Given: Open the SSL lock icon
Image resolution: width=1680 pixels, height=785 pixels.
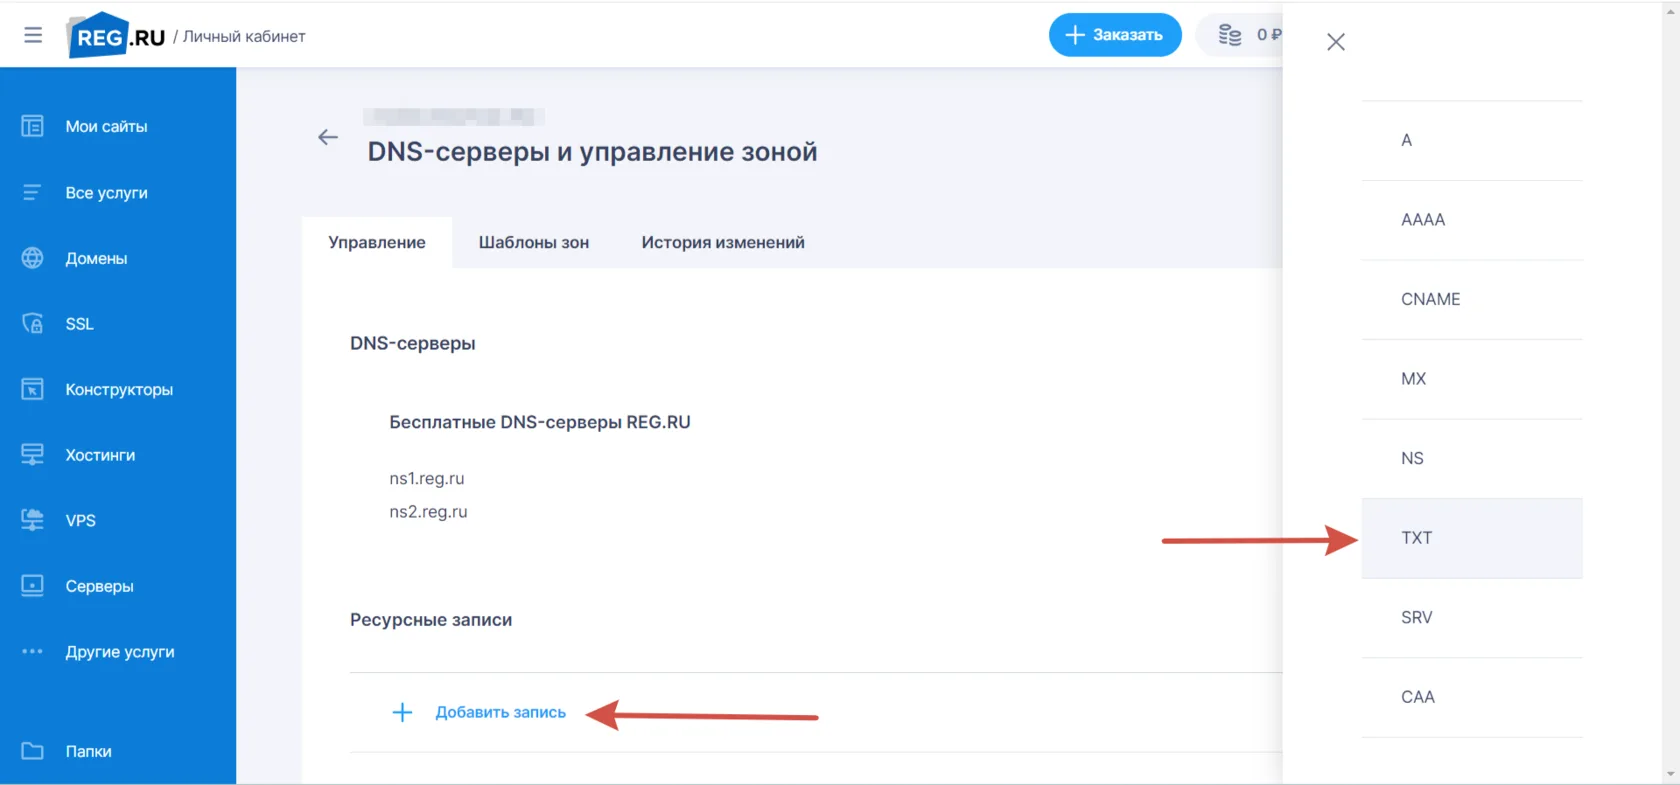Looking at the screenshot, I should point(32,324).
